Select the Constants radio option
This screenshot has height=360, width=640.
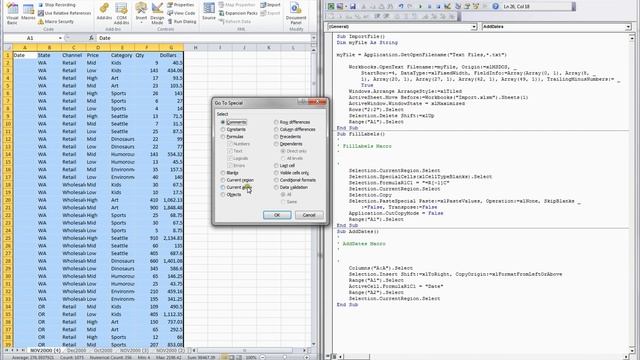point(233,129)
